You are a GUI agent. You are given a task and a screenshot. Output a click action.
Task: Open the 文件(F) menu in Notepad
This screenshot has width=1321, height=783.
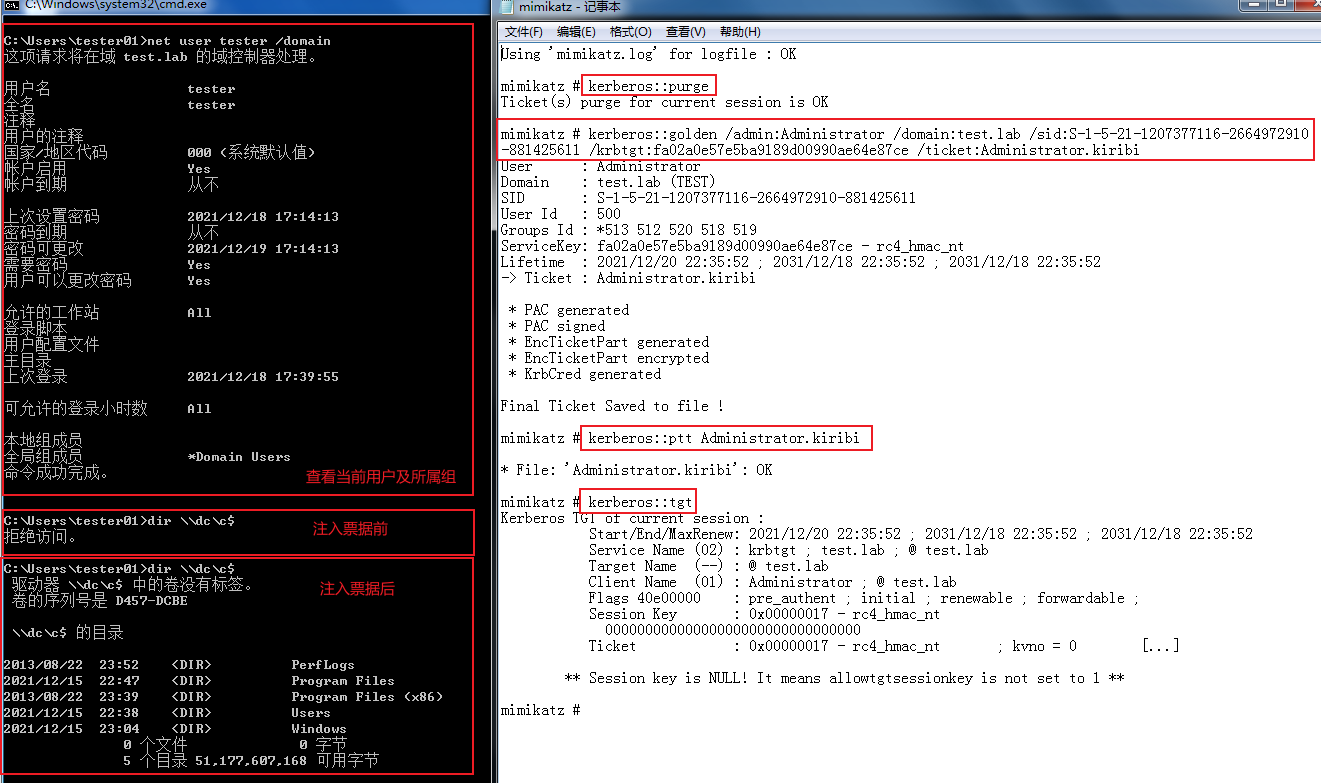[524, 32]
